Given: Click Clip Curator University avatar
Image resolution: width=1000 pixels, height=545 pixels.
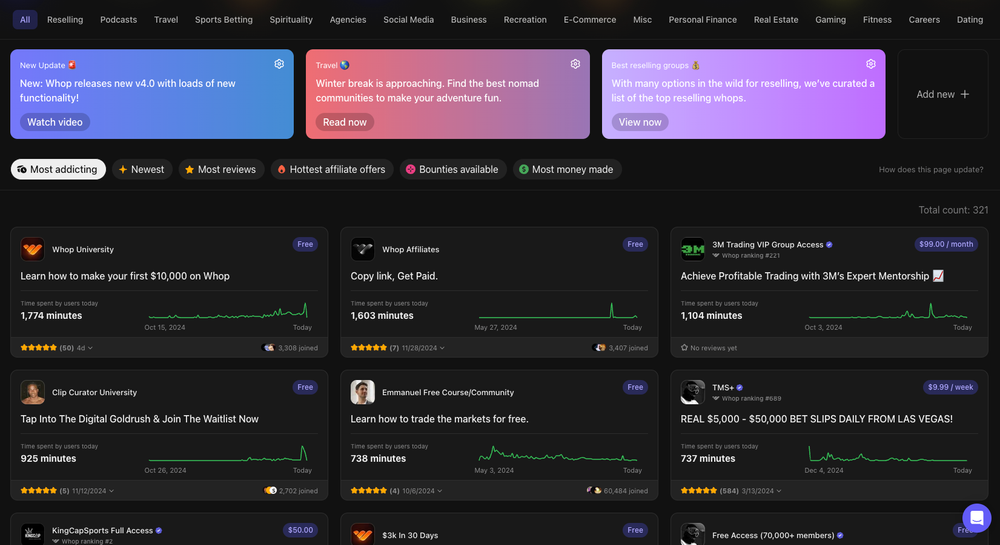Looking at the screenshot, I should pos(33,392).
